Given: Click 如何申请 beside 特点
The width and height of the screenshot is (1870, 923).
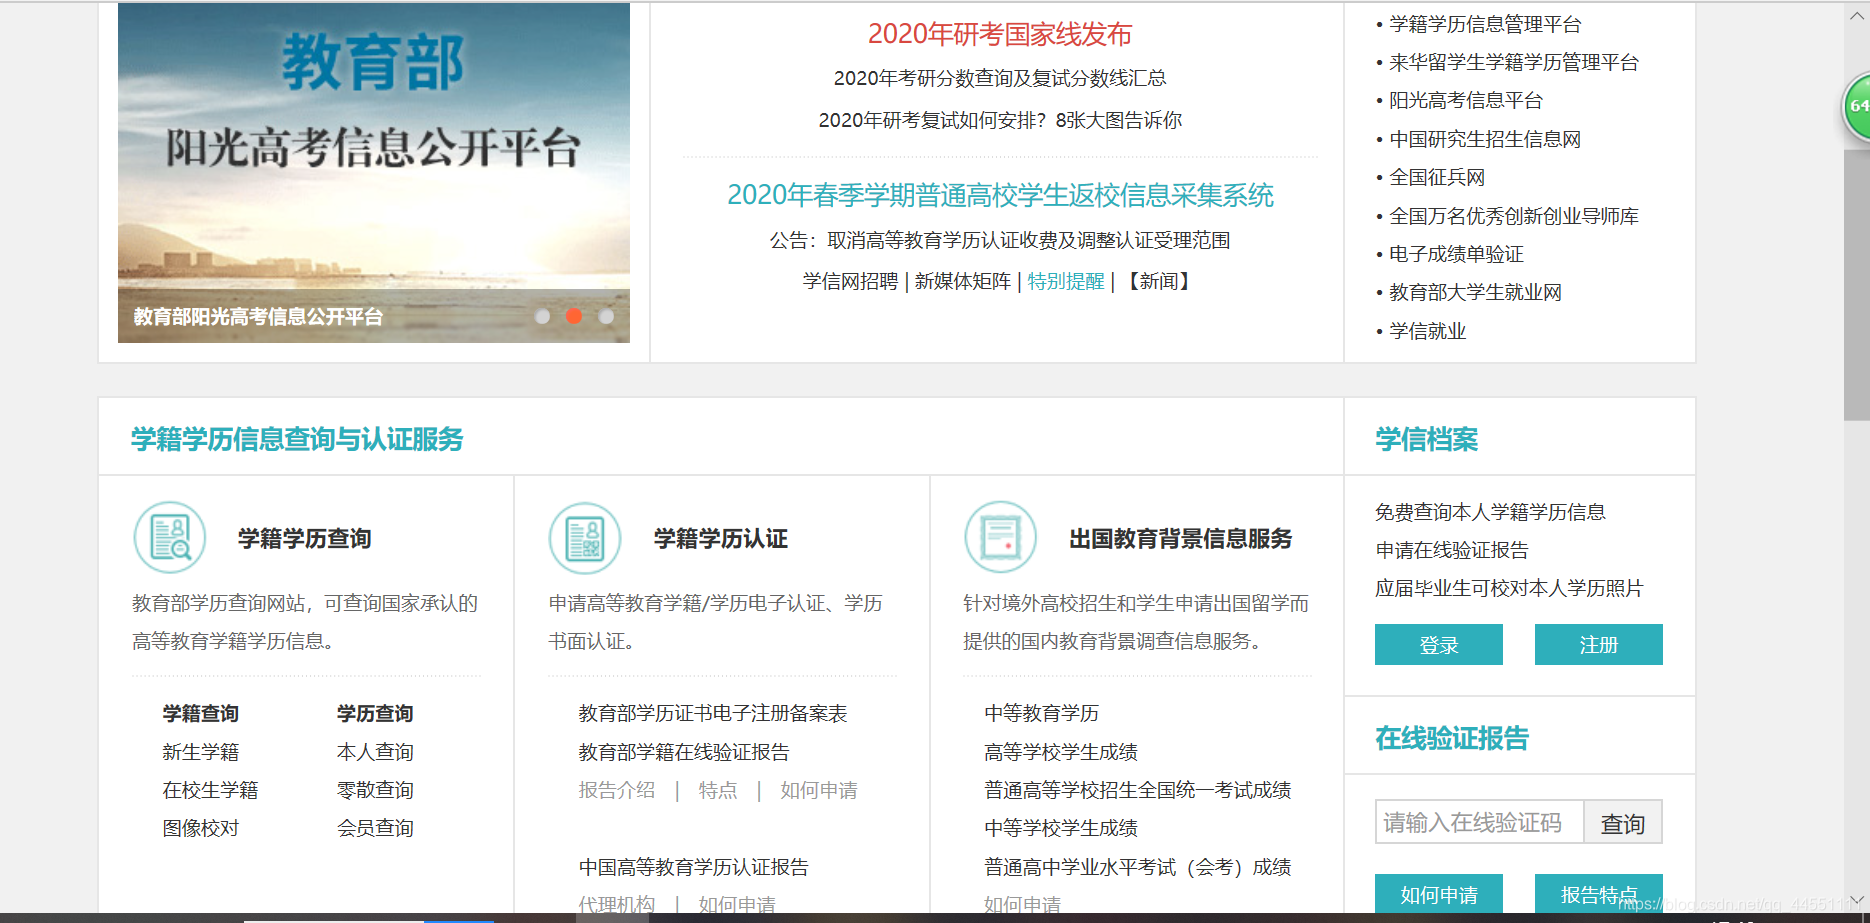Looking at the screenshot, I should pos(819,790).
